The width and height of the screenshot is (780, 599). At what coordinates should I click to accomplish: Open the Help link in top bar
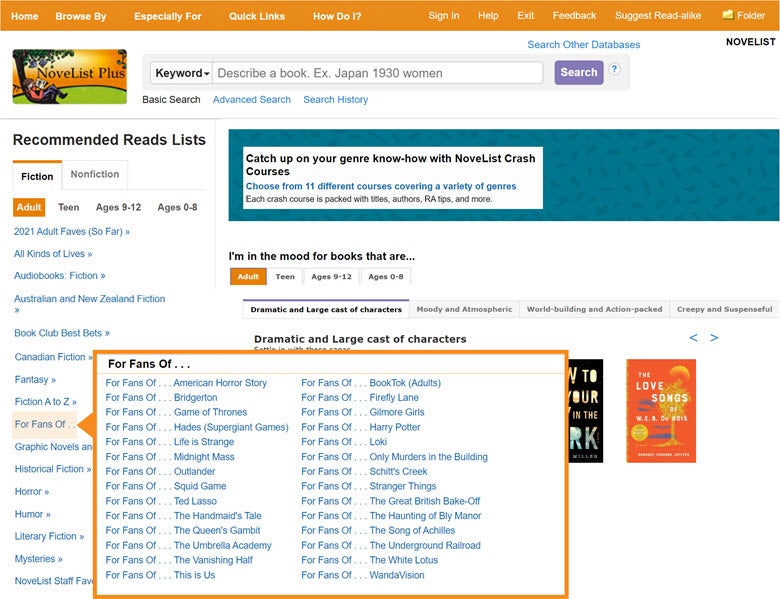pos(488,15)
